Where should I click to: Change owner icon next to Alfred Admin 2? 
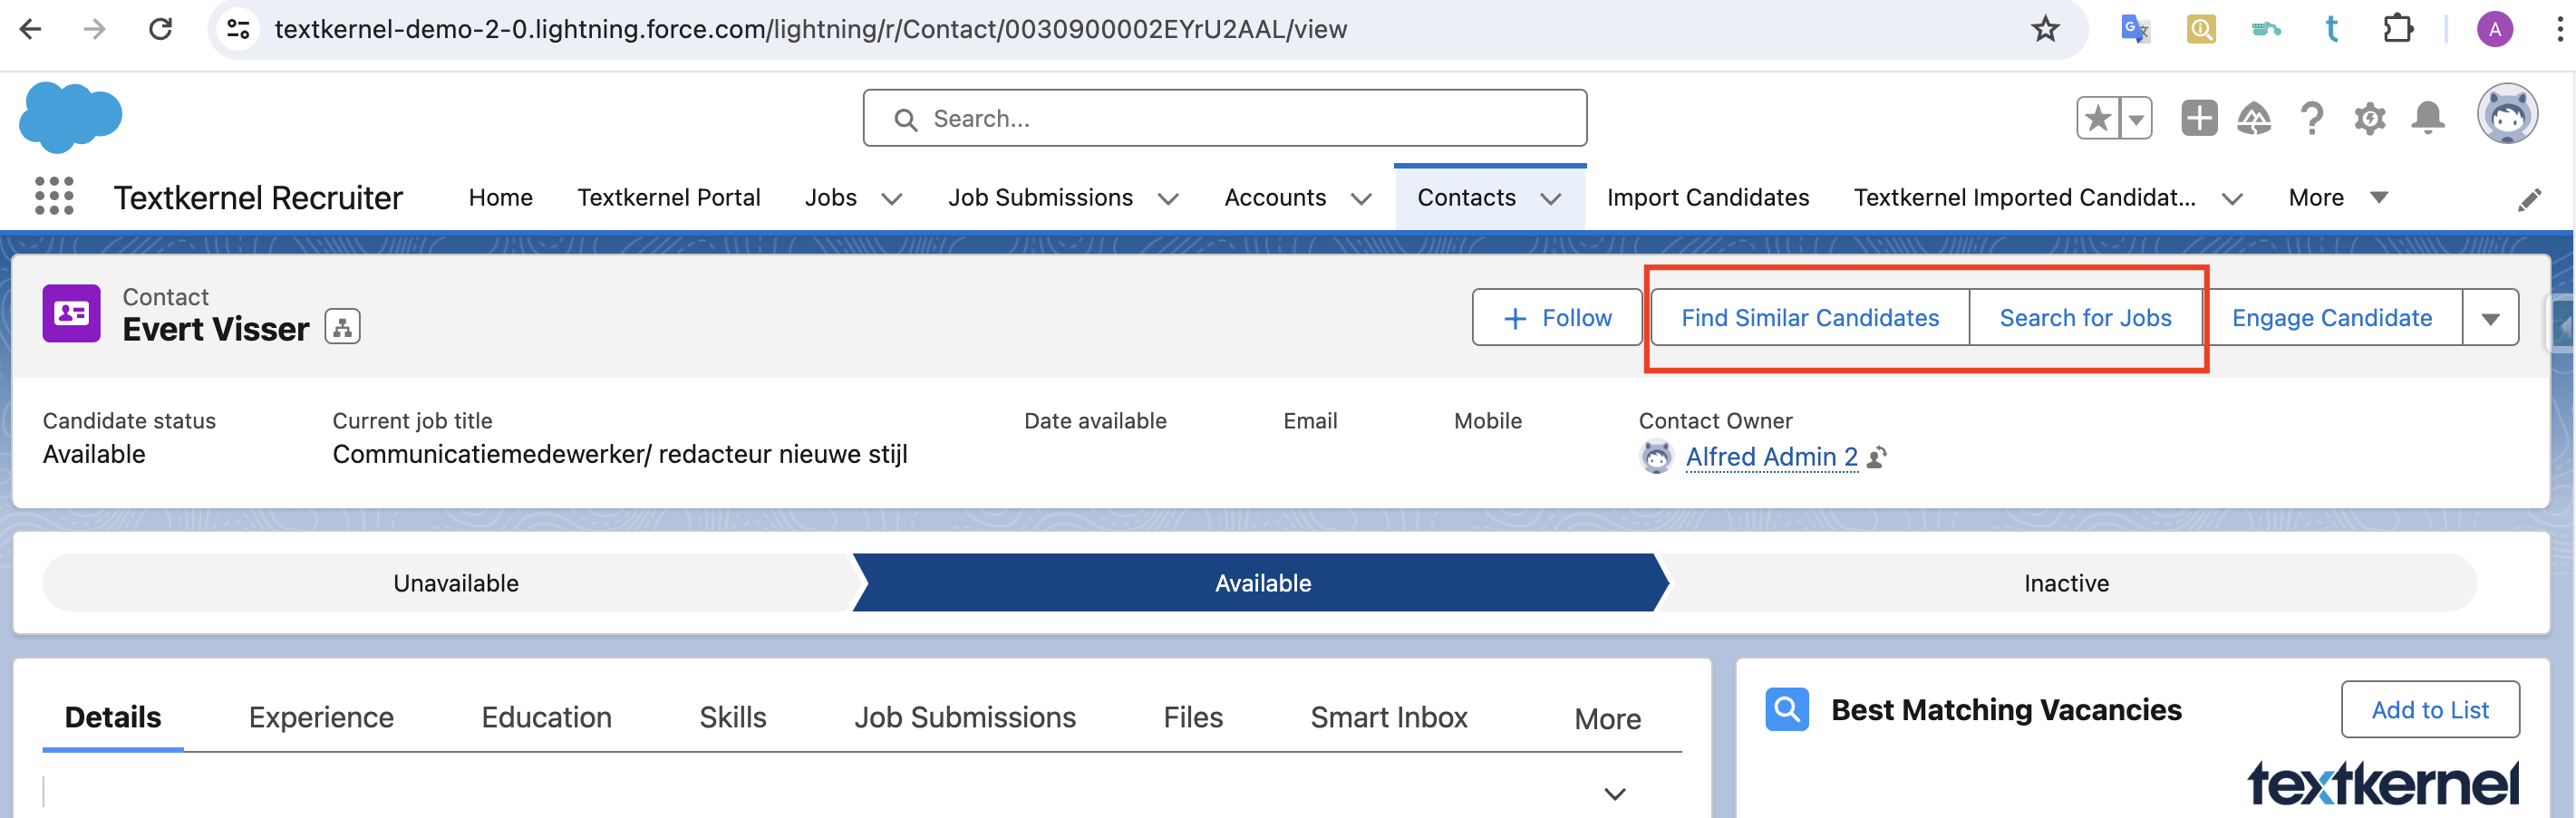click(1877, 457)
